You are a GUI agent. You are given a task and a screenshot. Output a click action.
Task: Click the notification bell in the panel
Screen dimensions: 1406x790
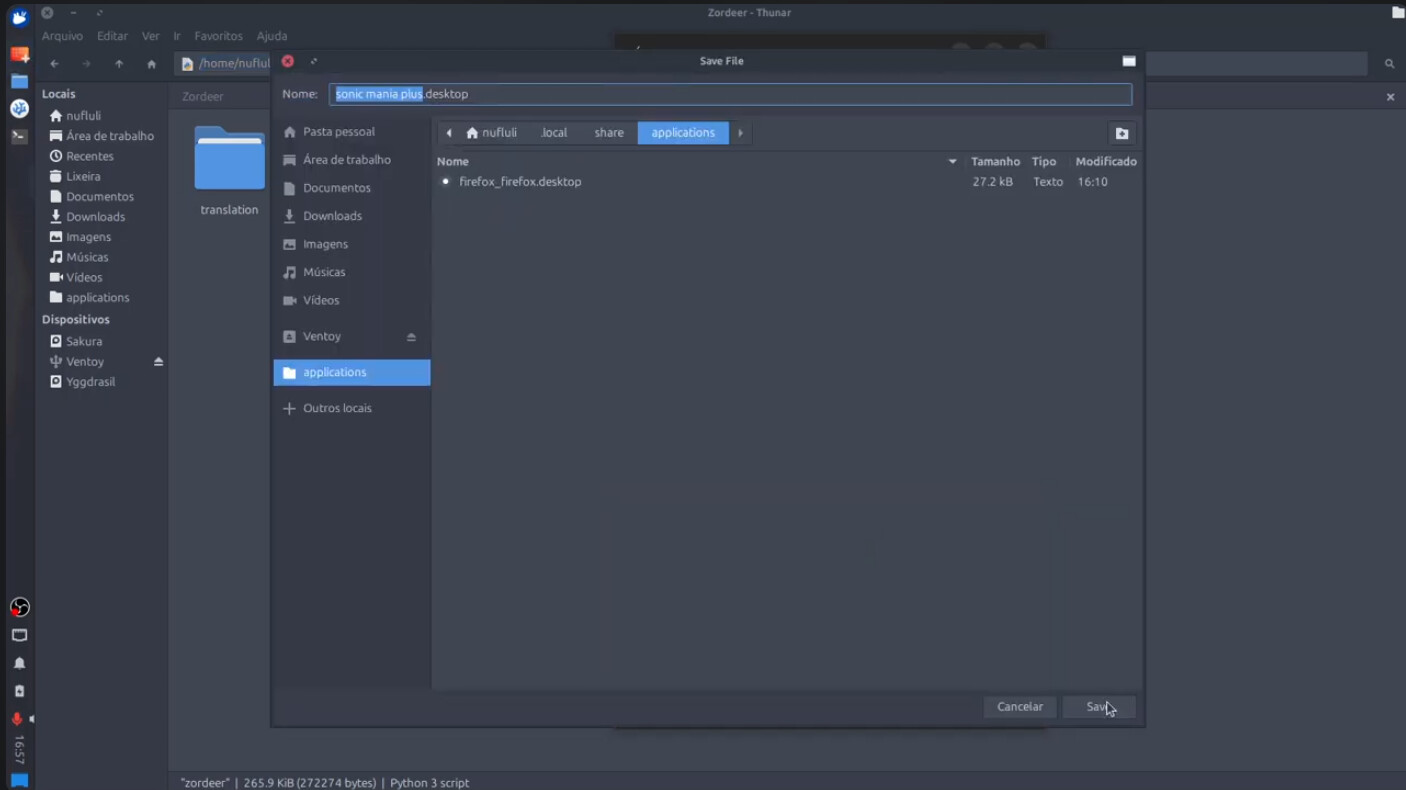click(19, 663)
